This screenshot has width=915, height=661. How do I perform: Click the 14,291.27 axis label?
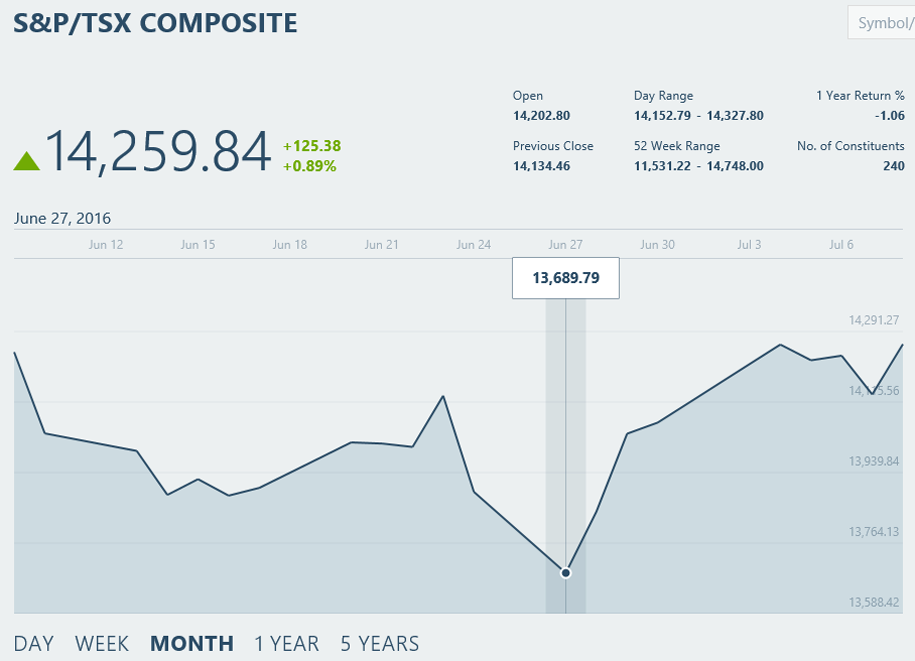pyautogui.click(x=874, y=320)
